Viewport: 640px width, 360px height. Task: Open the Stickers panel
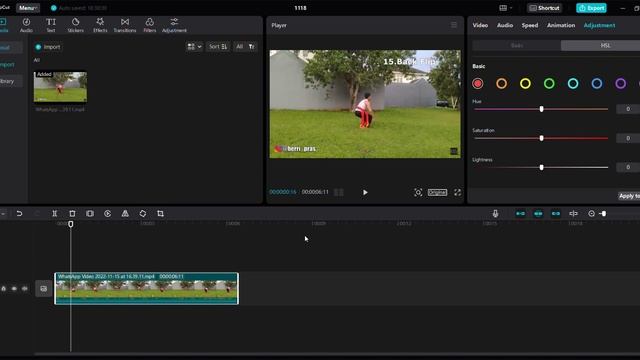[76, 25]
